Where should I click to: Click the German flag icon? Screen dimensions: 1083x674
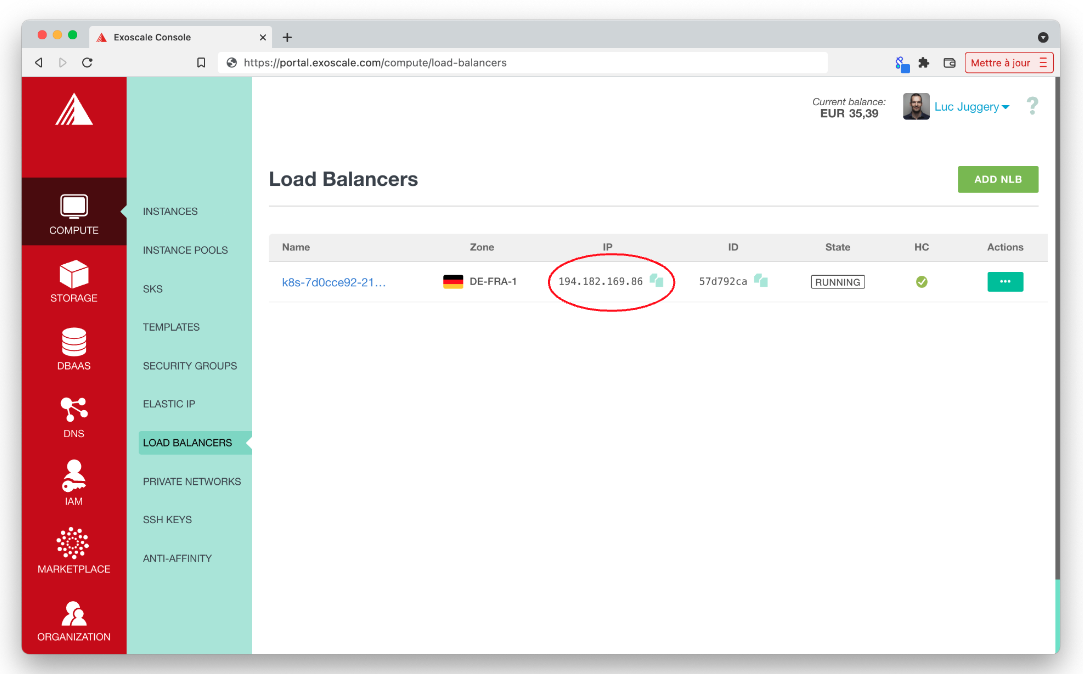(453, 282)
